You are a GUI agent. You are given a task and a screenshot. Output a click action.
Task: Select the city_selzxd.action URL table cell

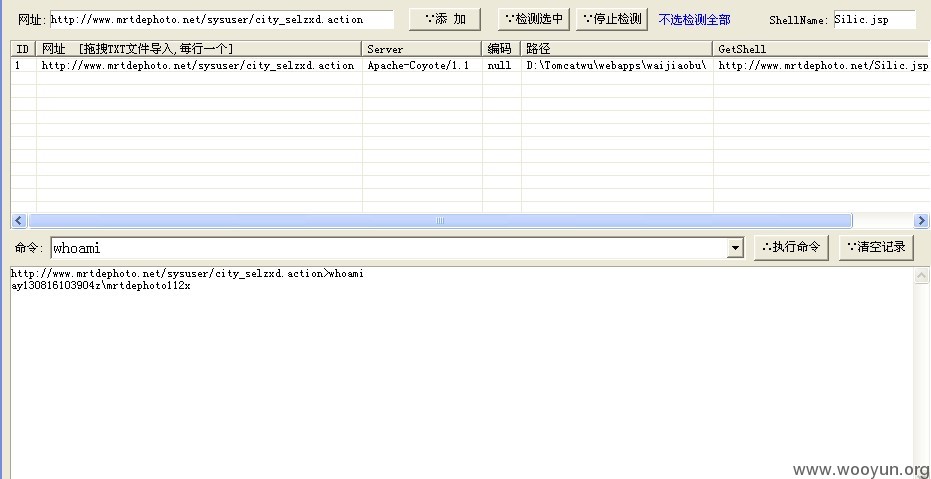tap(199, 65)
